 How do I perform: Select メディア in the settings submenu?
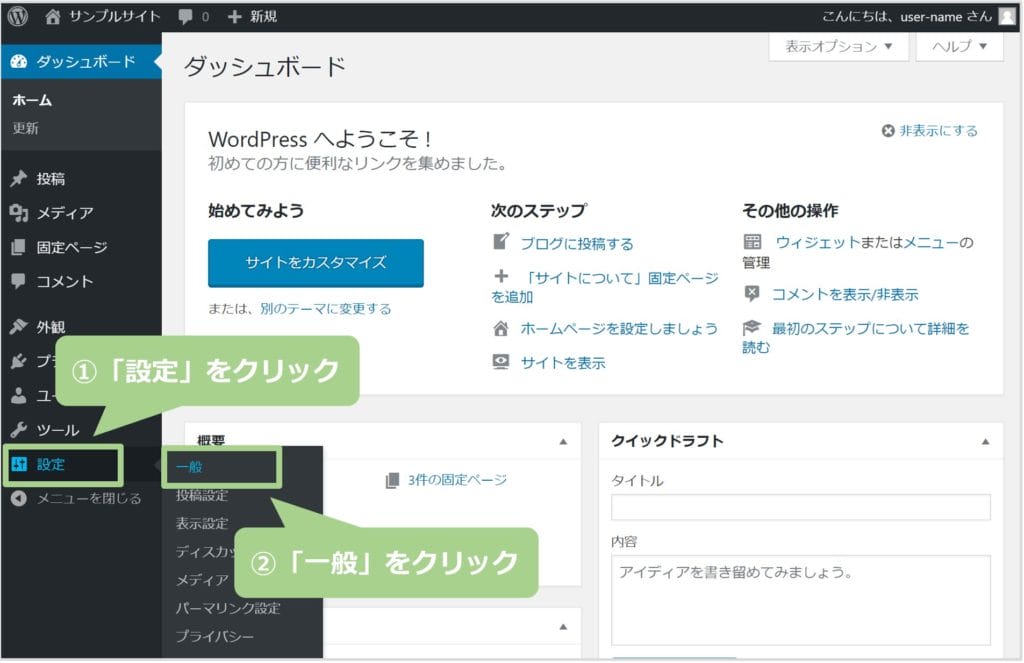click(x=202, y=580)
